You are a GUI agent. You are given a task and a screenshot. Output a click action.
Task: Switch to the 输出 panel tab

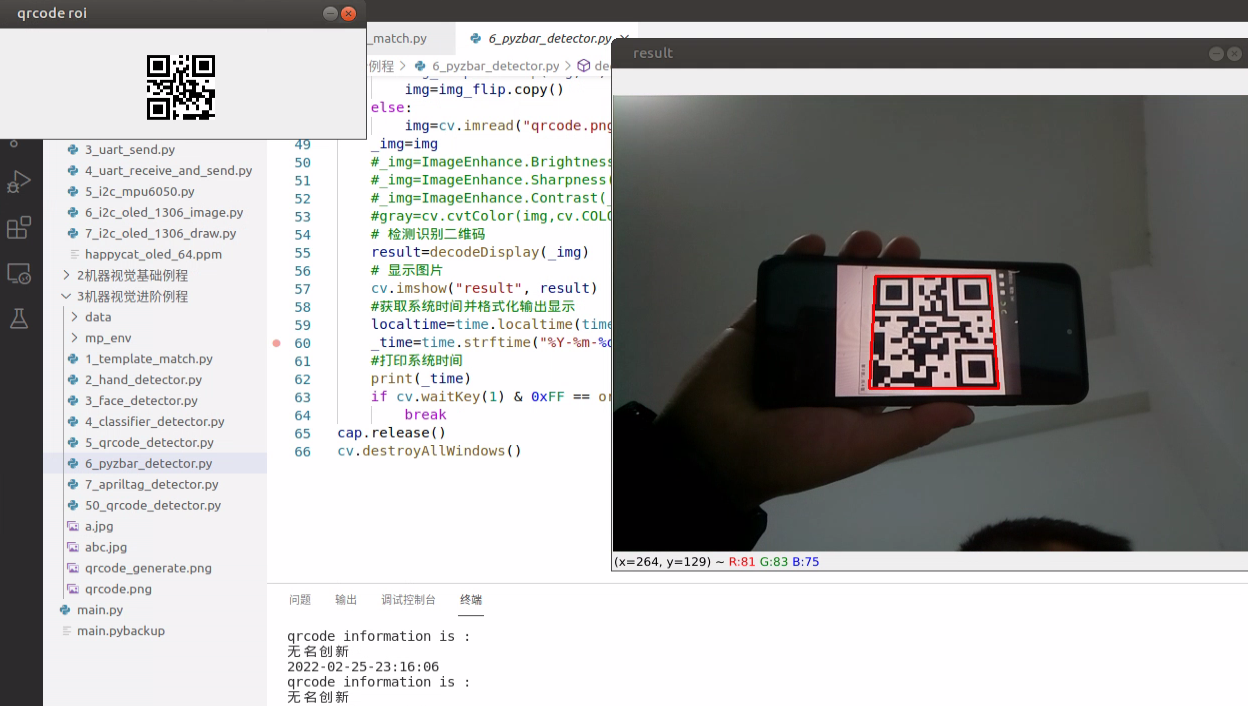coord(346,600)
